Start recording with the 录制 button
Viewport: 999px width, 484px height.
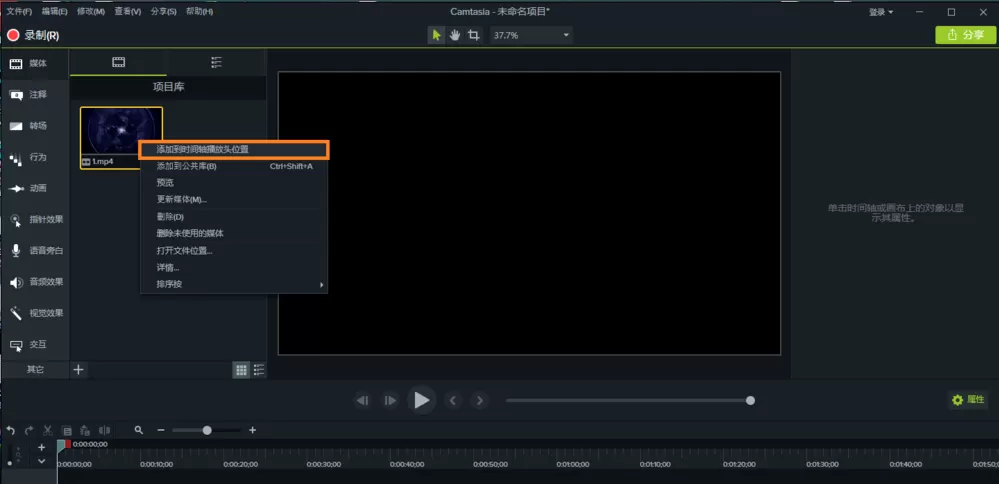coord(32,35)
